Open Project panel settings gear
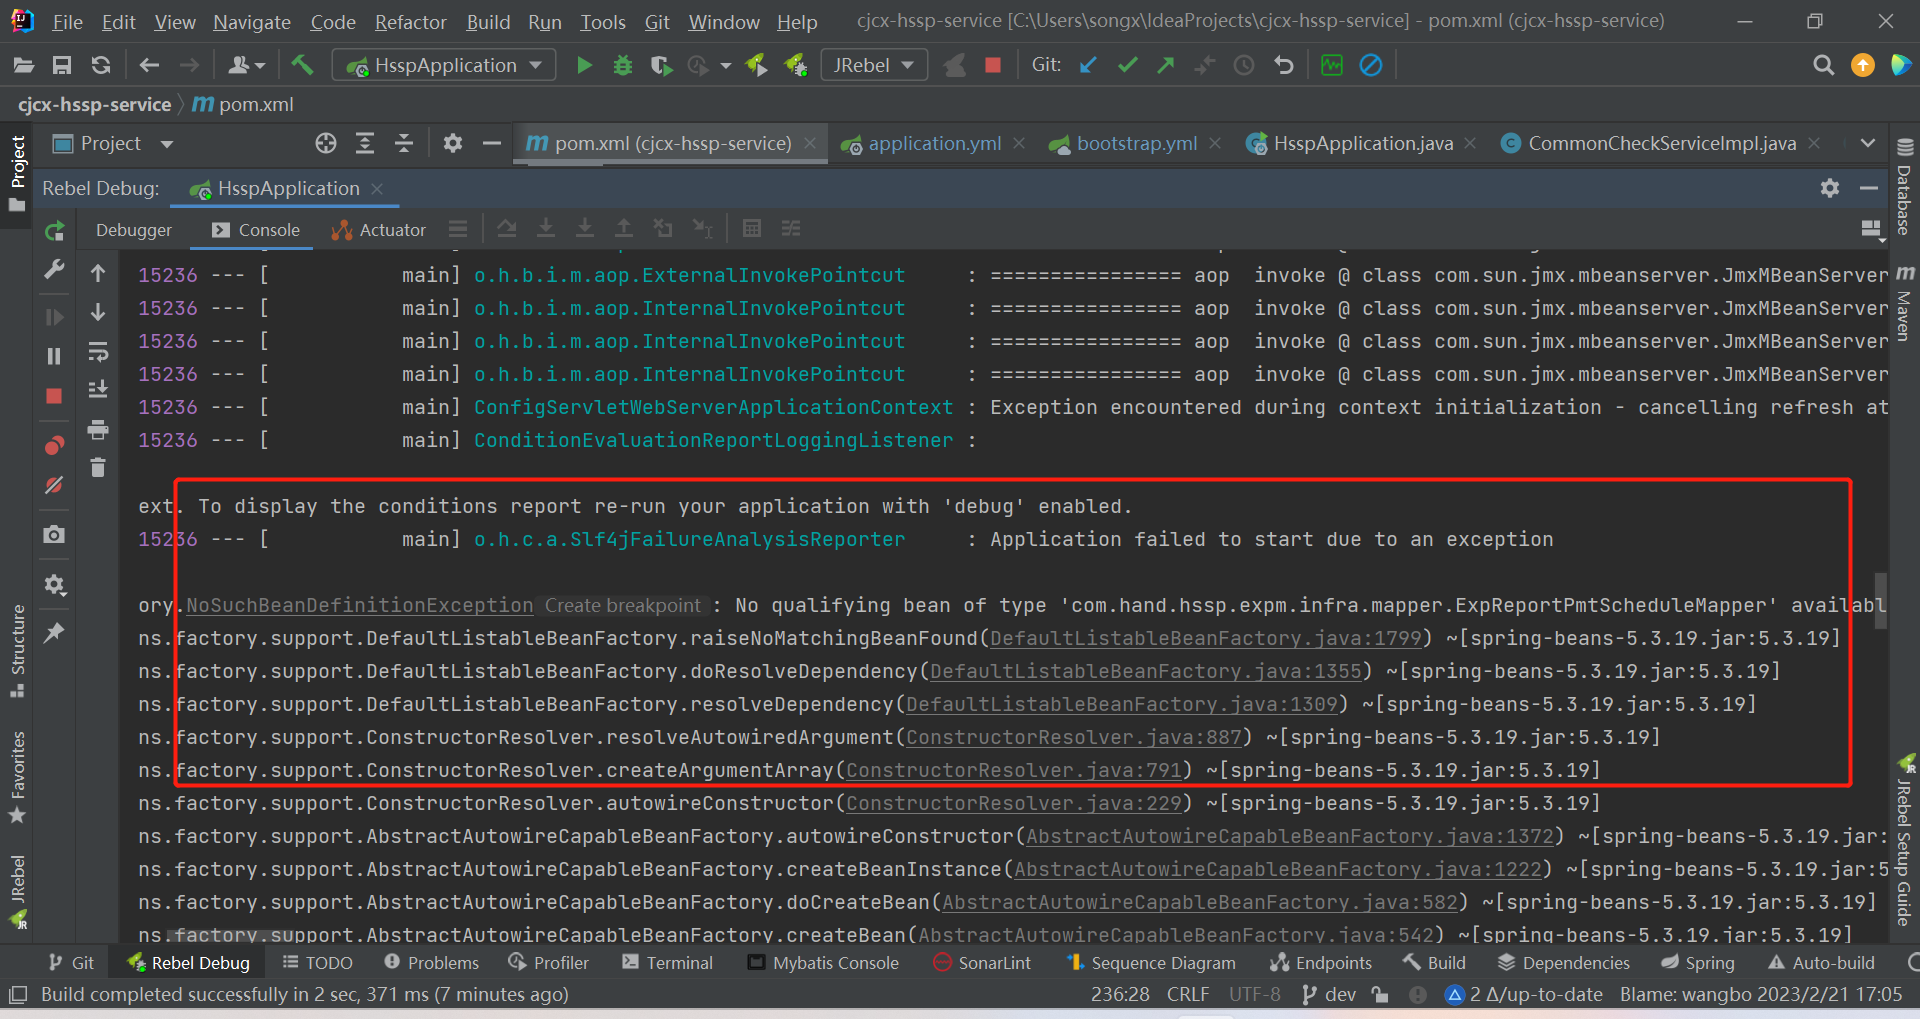The width and height of the screenshot is (1920, 1019). 453,143
